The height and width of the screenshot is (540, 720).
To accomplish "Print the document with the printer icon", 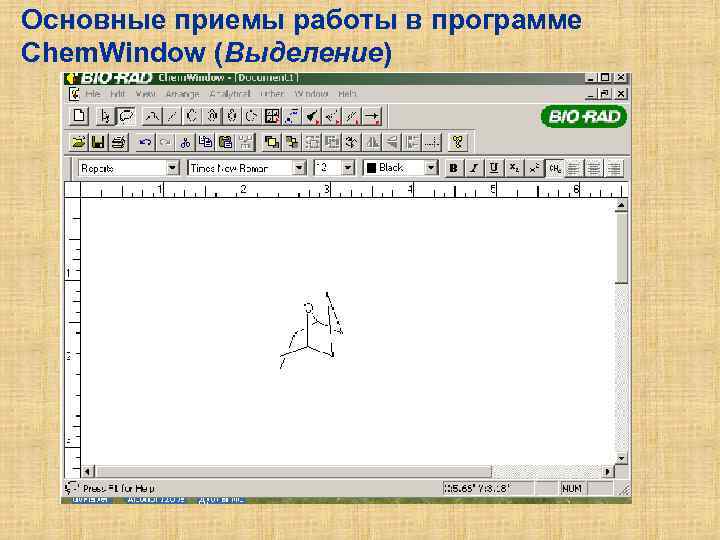I will click(119, 142).
